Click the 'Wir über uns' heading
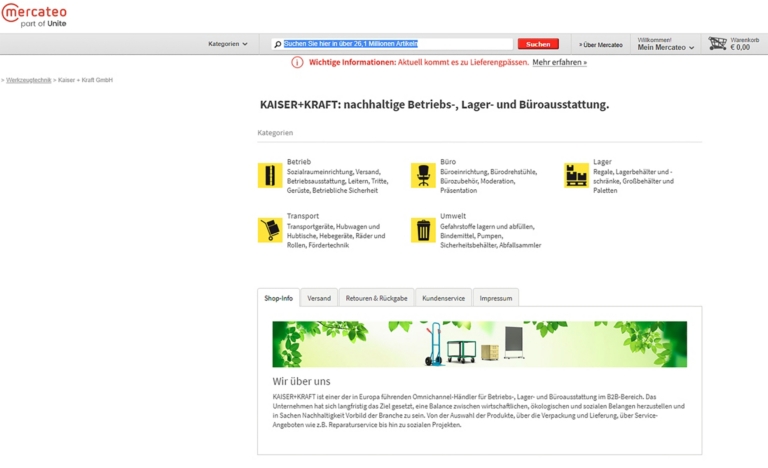768x468 pixels. (301, 381)
